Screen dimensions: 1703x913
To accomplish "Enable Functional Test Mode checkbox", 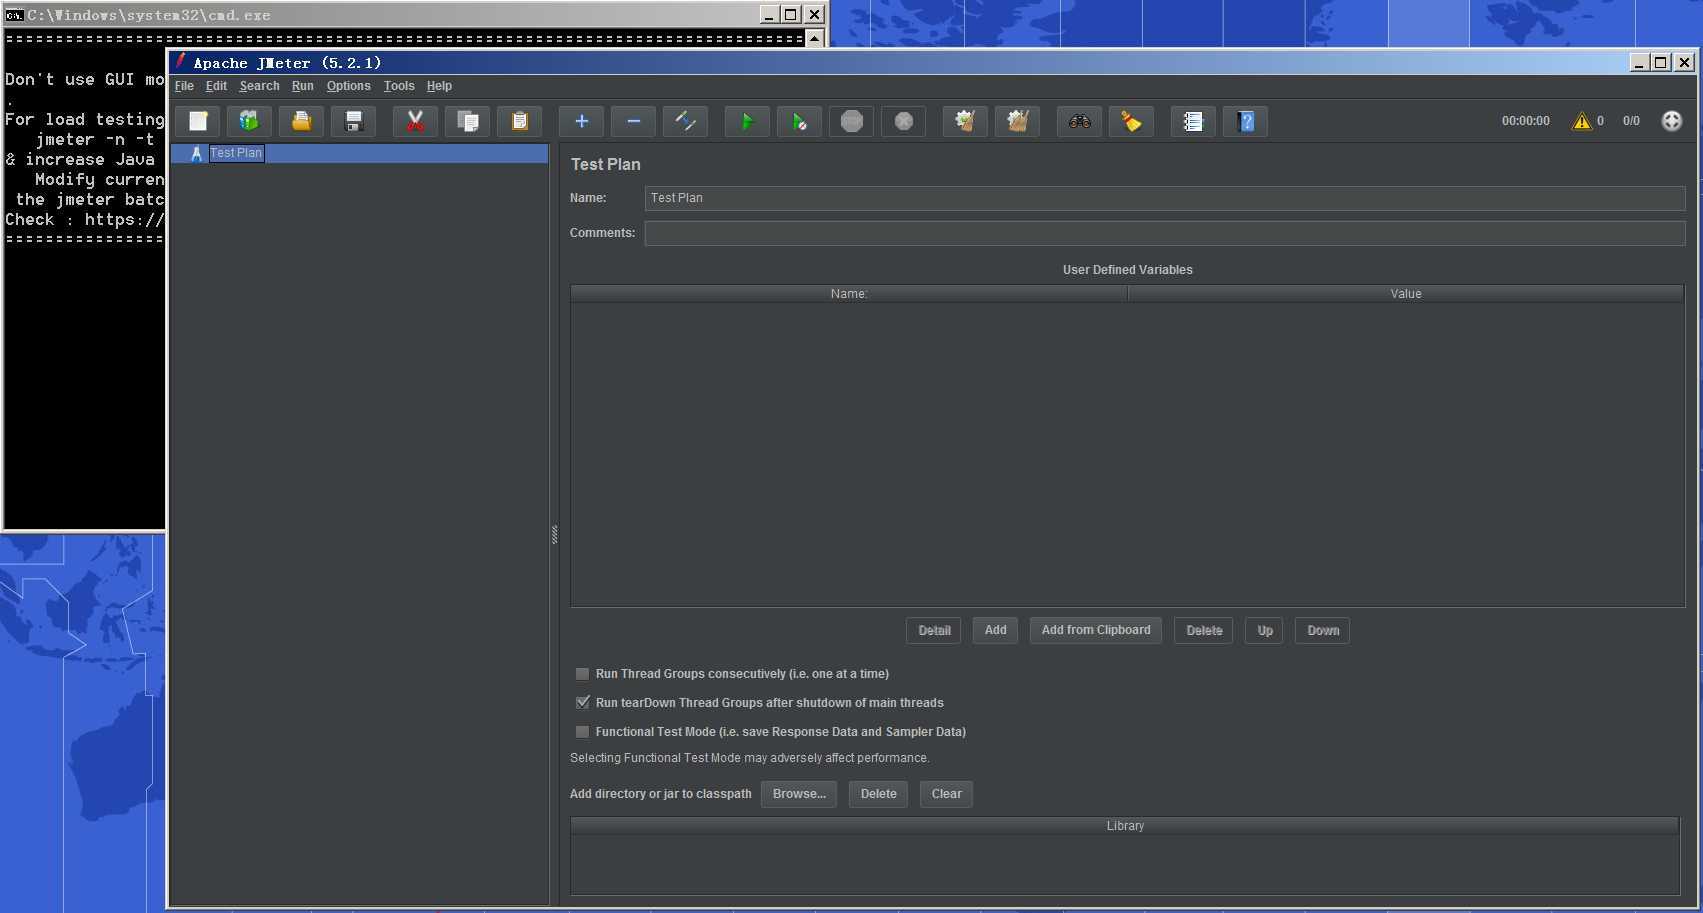I will [582, 732].
